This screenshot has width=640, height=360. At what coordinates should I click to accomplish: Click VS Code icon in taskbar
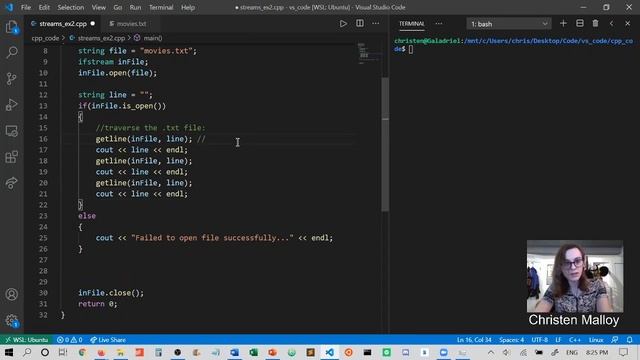329,352
